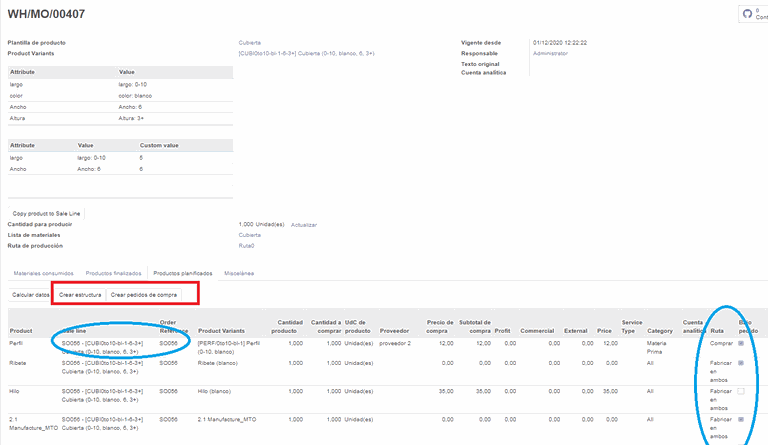768x445 pixels.
Task: Switch to the Materiales consumidos tab
Action: click(x=41, y=272)
